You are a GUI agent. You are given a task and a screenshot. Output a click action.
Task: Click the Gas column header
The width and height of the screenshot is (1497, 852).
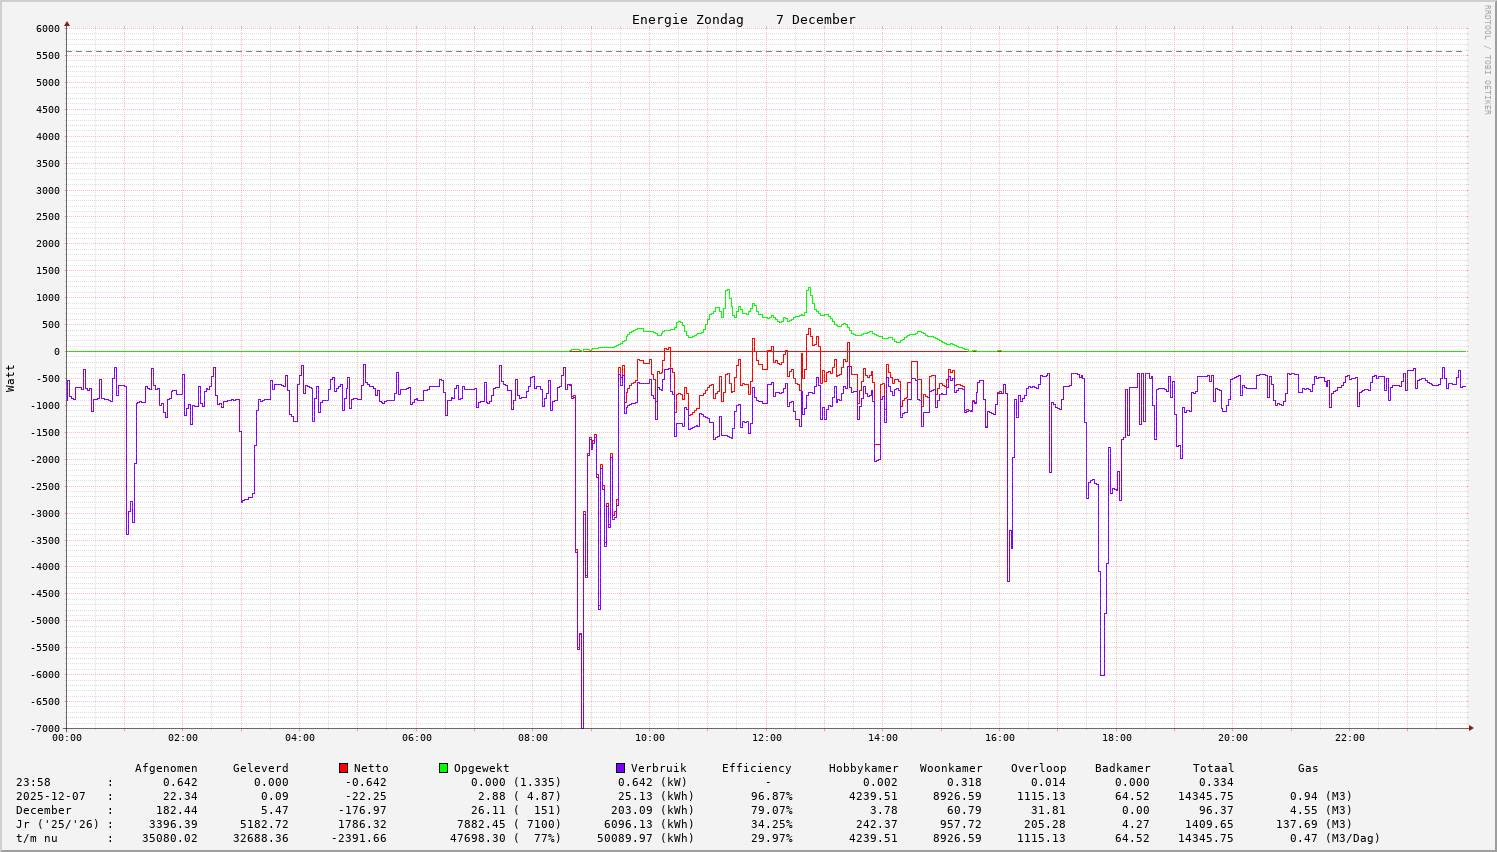tap(1308, 768)
